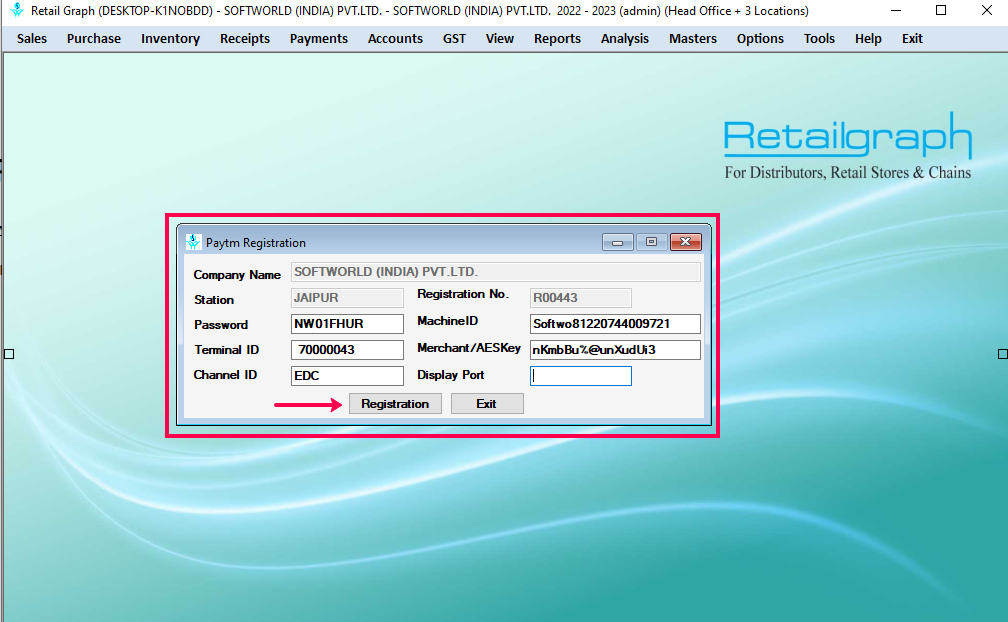Close the Retail Graph main window
Image resolution: width=1008 pixels, height=622 pixels.
click(x=987, y=10)
